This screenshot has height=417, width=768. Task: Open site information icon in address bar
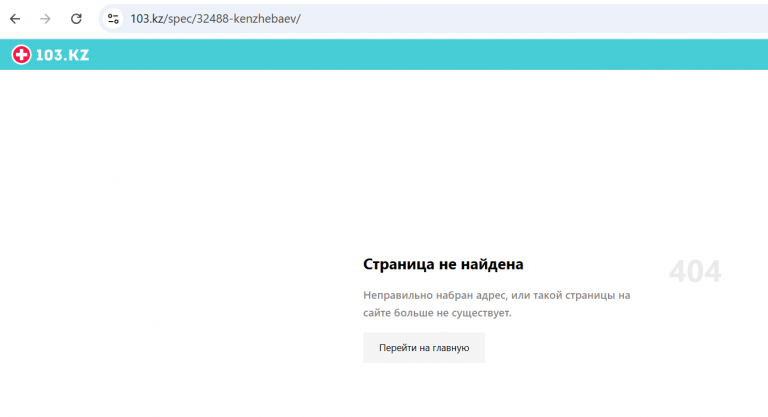pyautogui.click(x=113, y=19)
